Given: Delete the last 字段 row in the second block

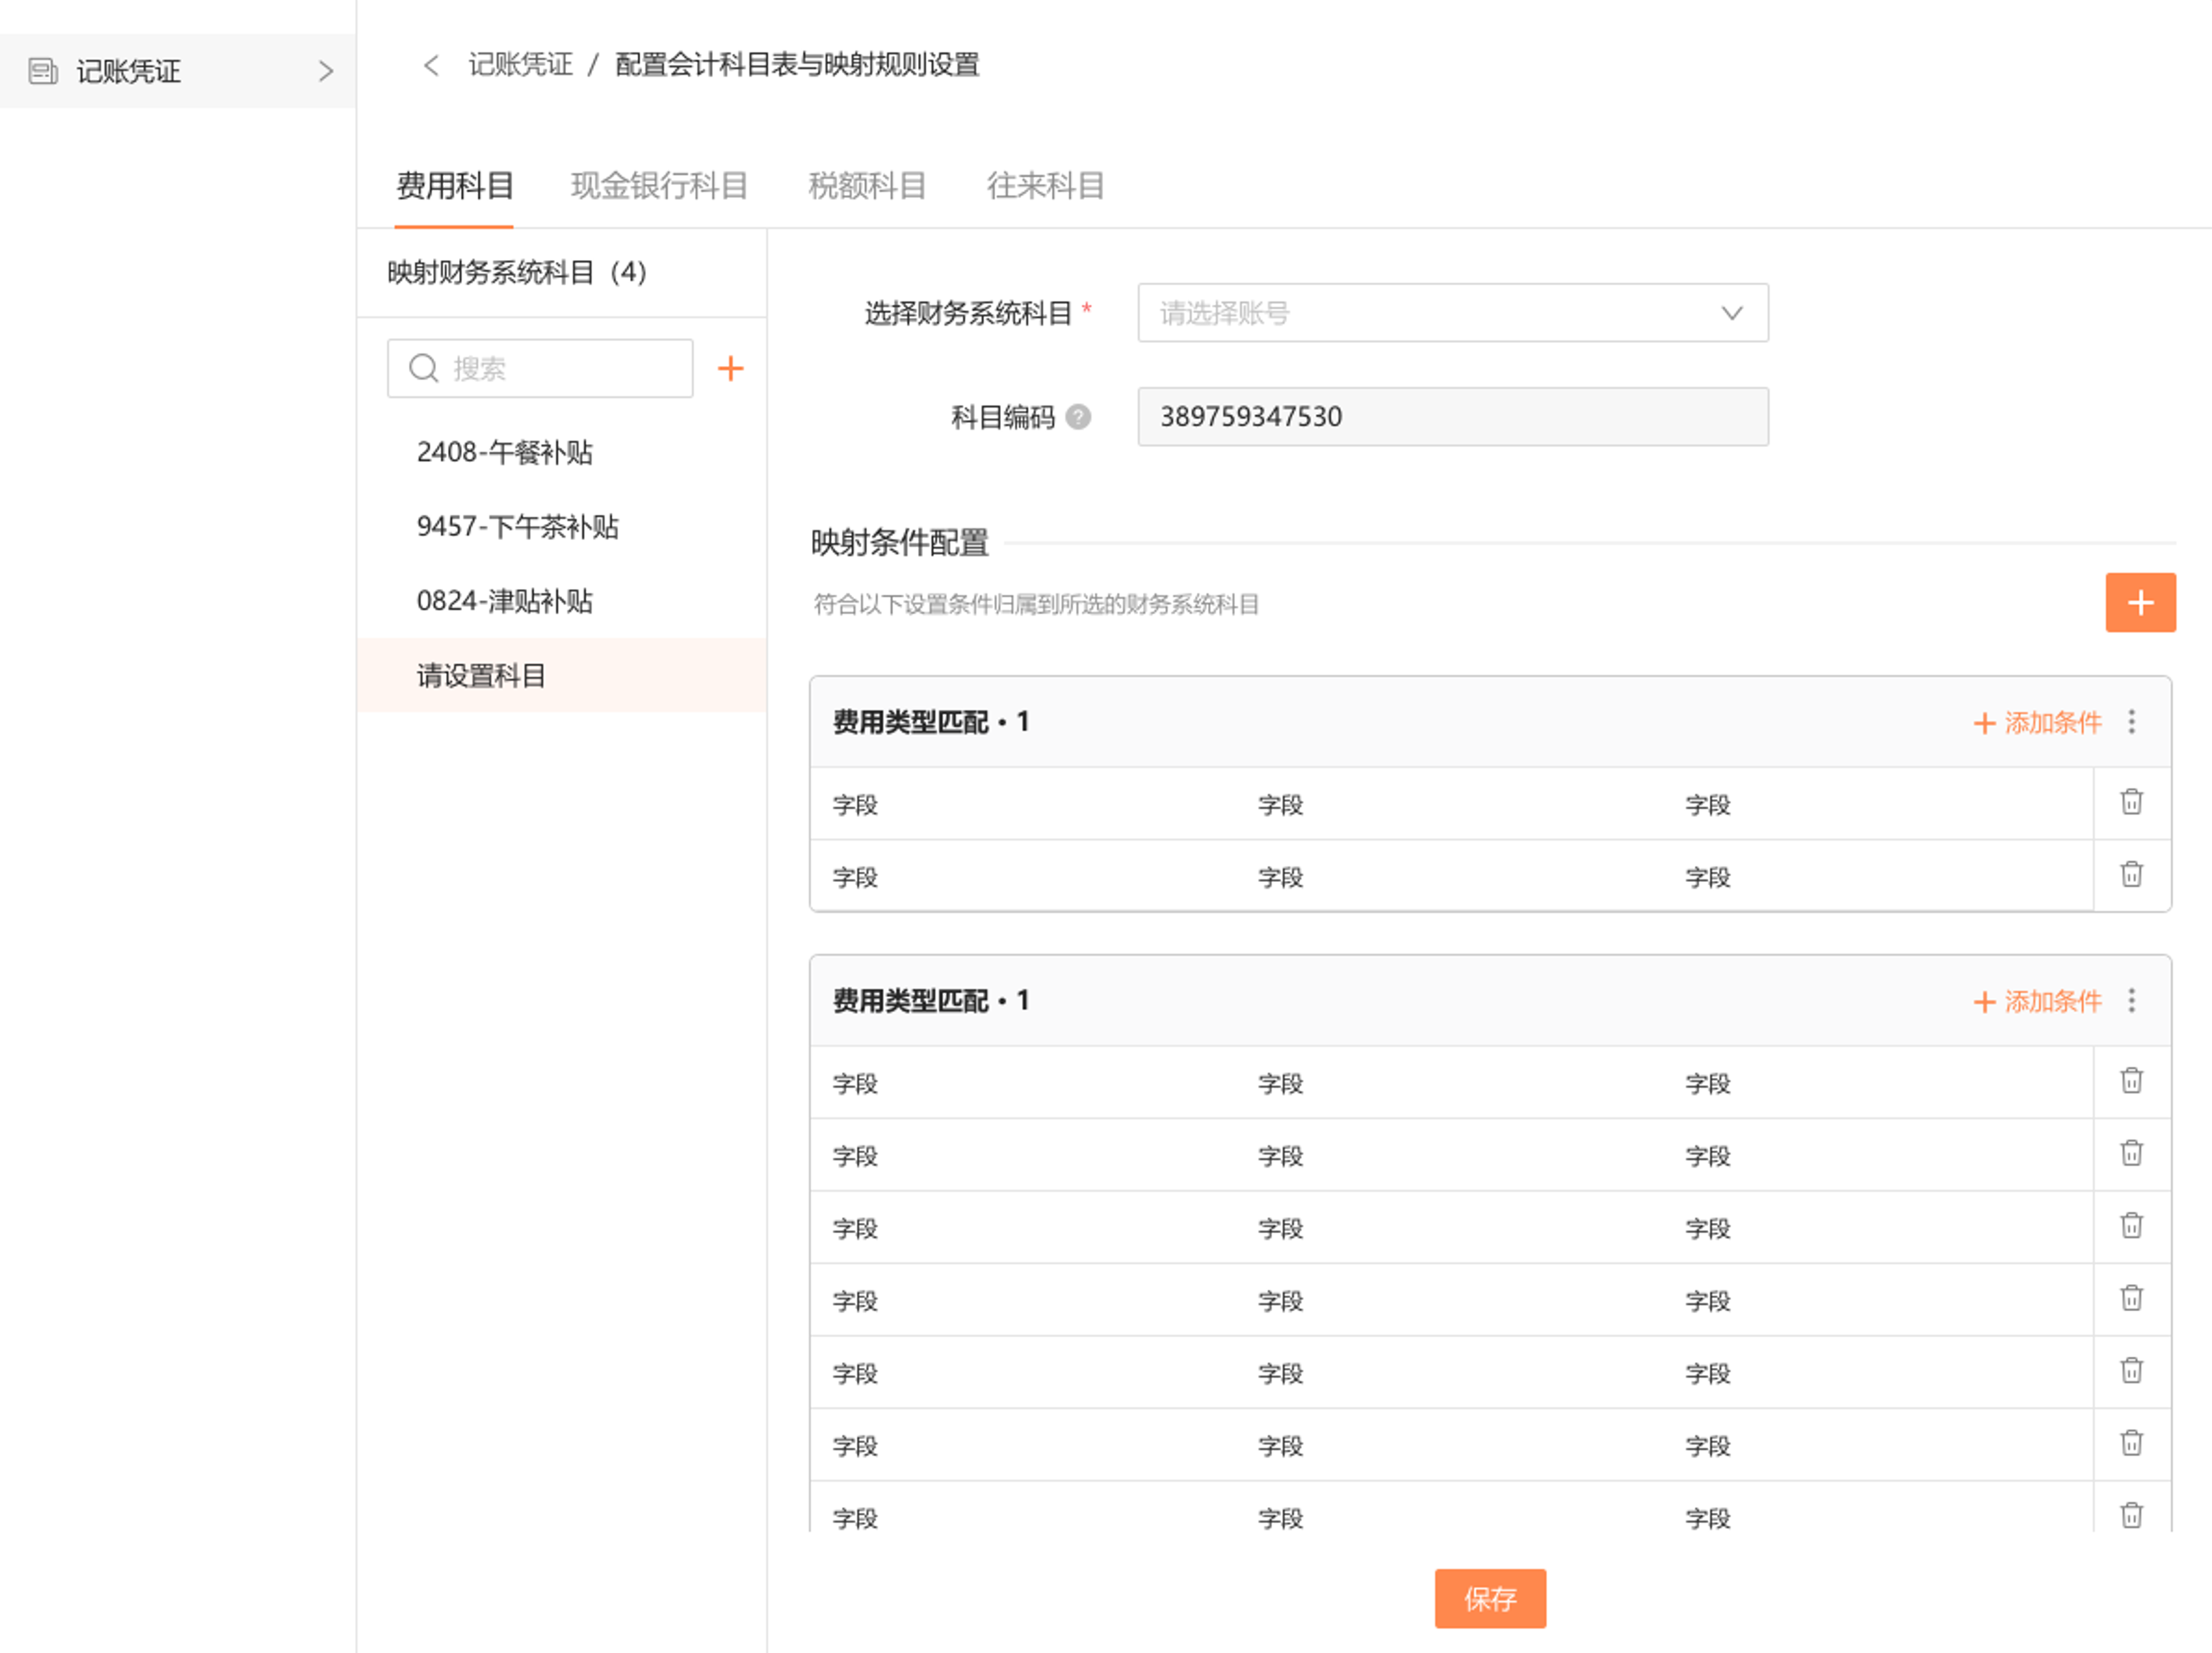Looking at the screenshot, I should (x=2131, y=1515).
